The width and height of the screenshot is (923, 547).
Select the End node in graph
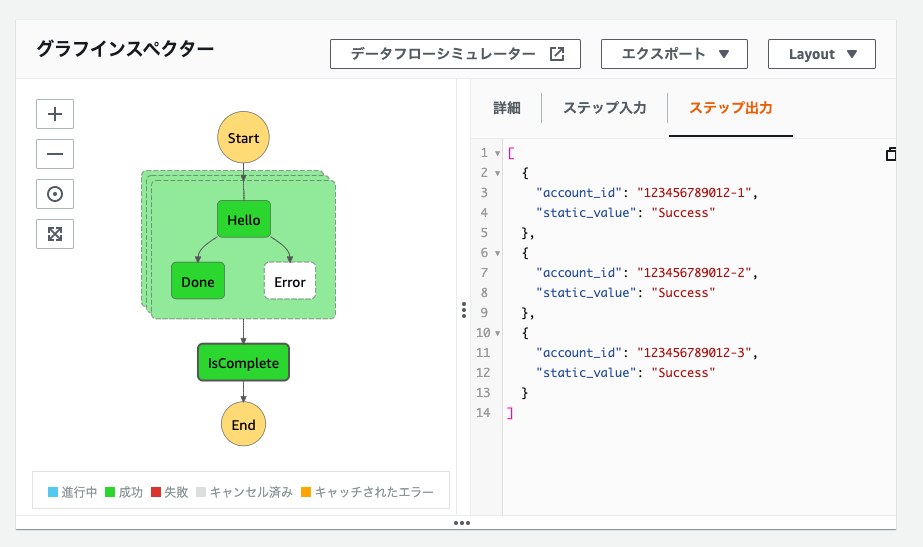point(243,424)
